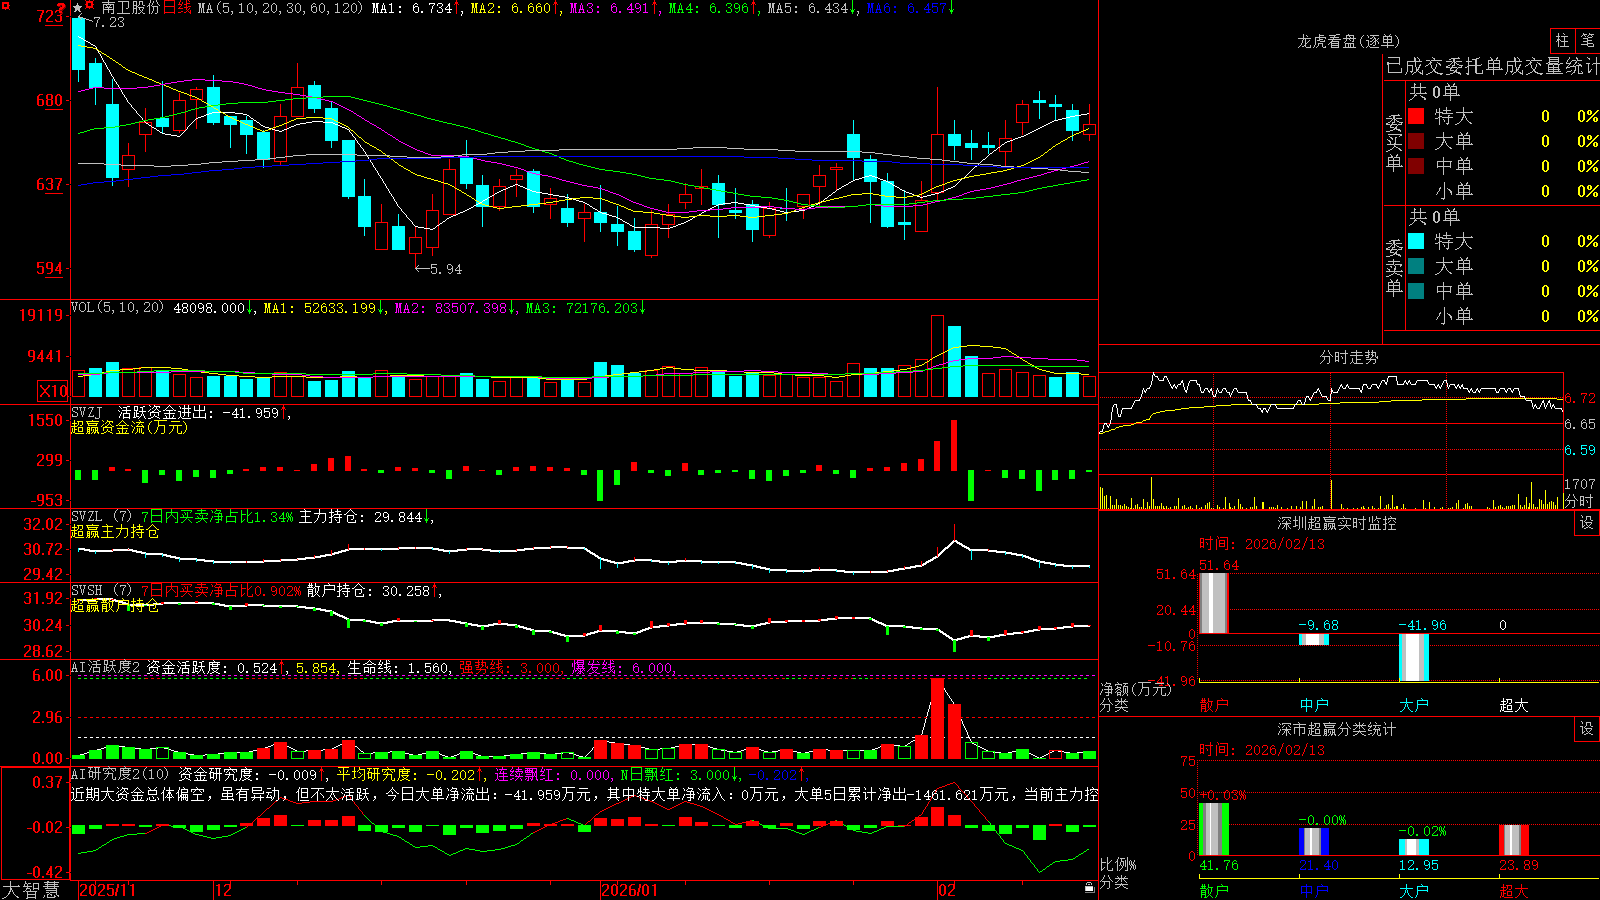1600x900 pixels.
Task: Click the lock icon at the timeline's right end
Action: [x=1089, y=887]
